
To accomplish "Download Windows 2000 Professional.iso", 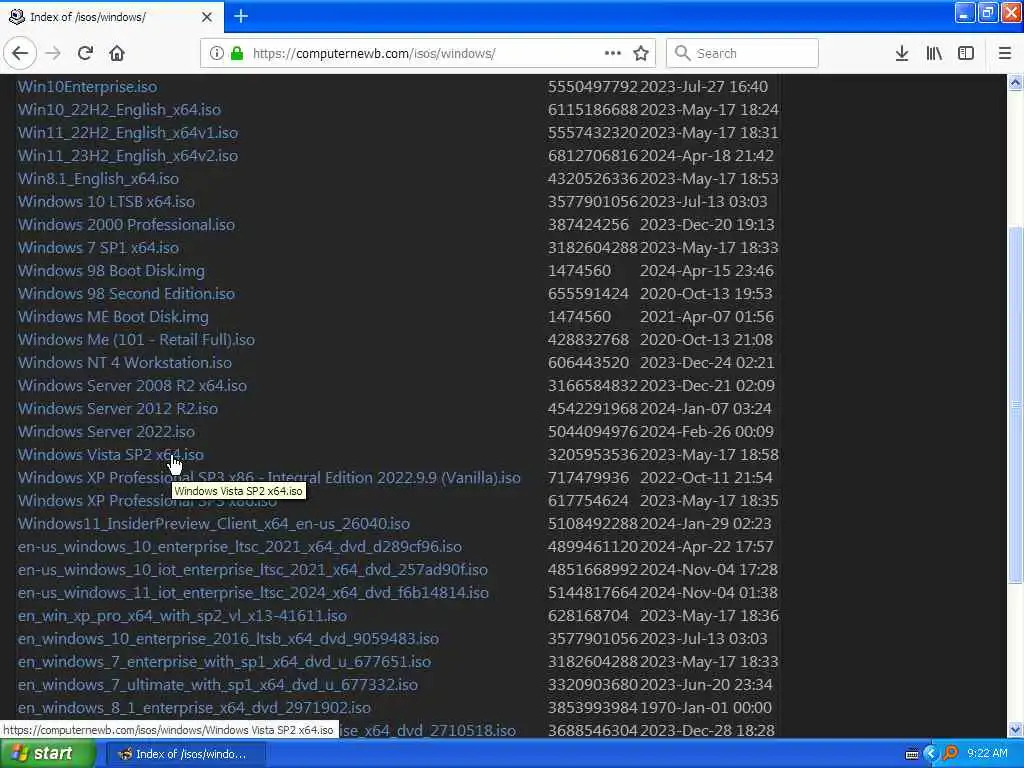I will (x=126, y=225).
